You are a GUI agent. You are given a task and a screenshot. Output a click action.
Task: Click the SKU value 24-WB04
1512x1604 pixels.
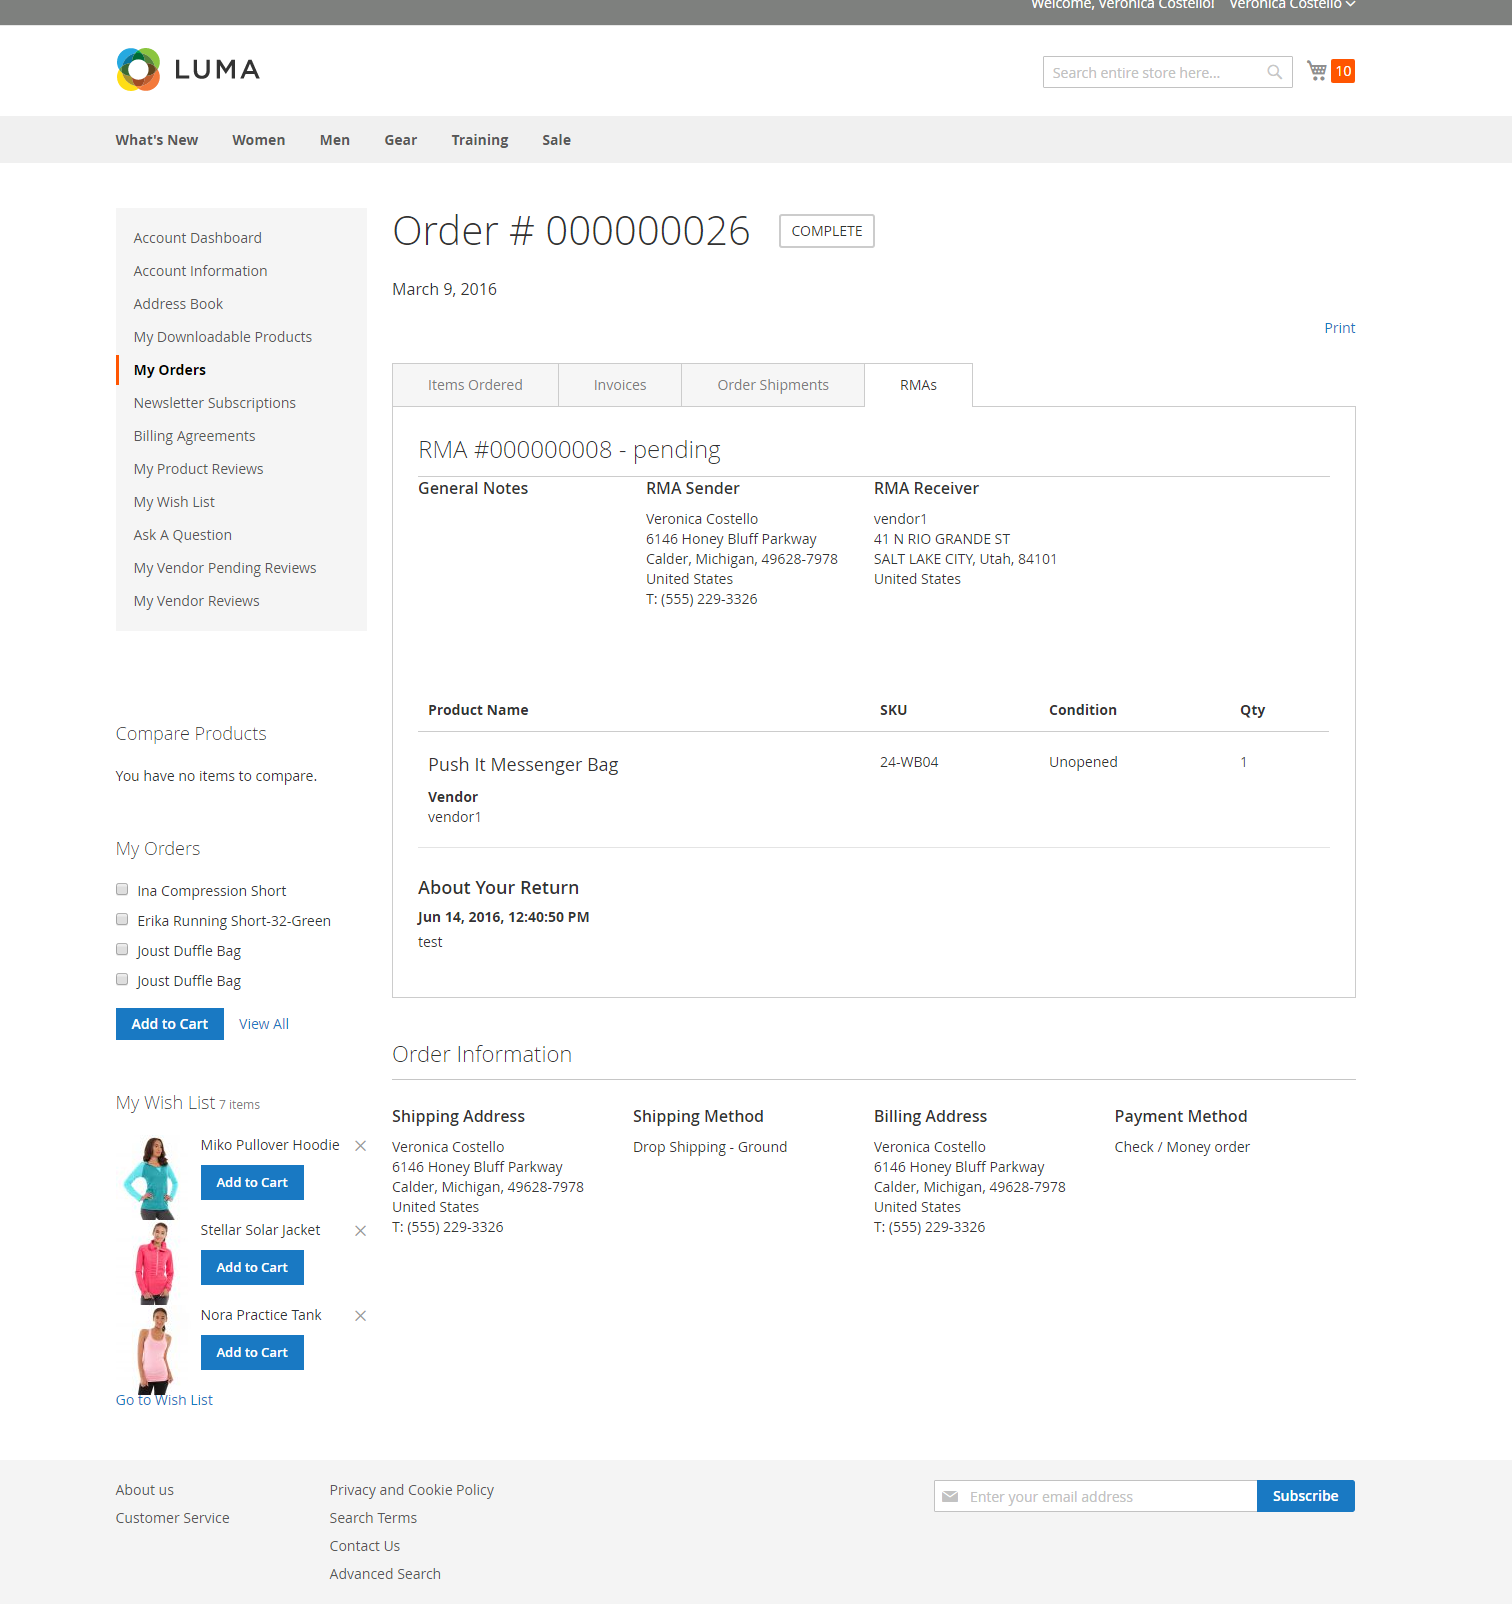click(909, 762)
